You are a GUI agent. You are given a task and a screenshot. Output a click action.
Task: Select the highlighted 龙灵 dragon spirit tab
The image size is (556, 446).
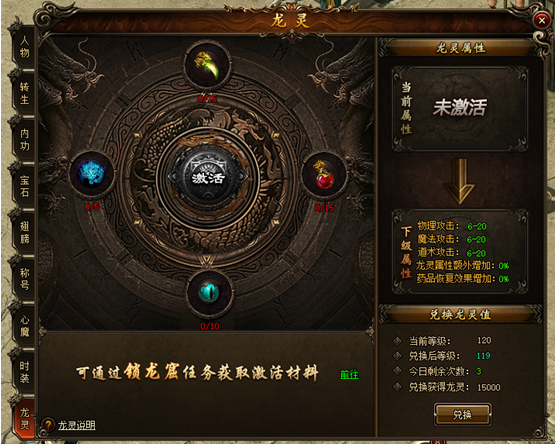pos(23,419)
